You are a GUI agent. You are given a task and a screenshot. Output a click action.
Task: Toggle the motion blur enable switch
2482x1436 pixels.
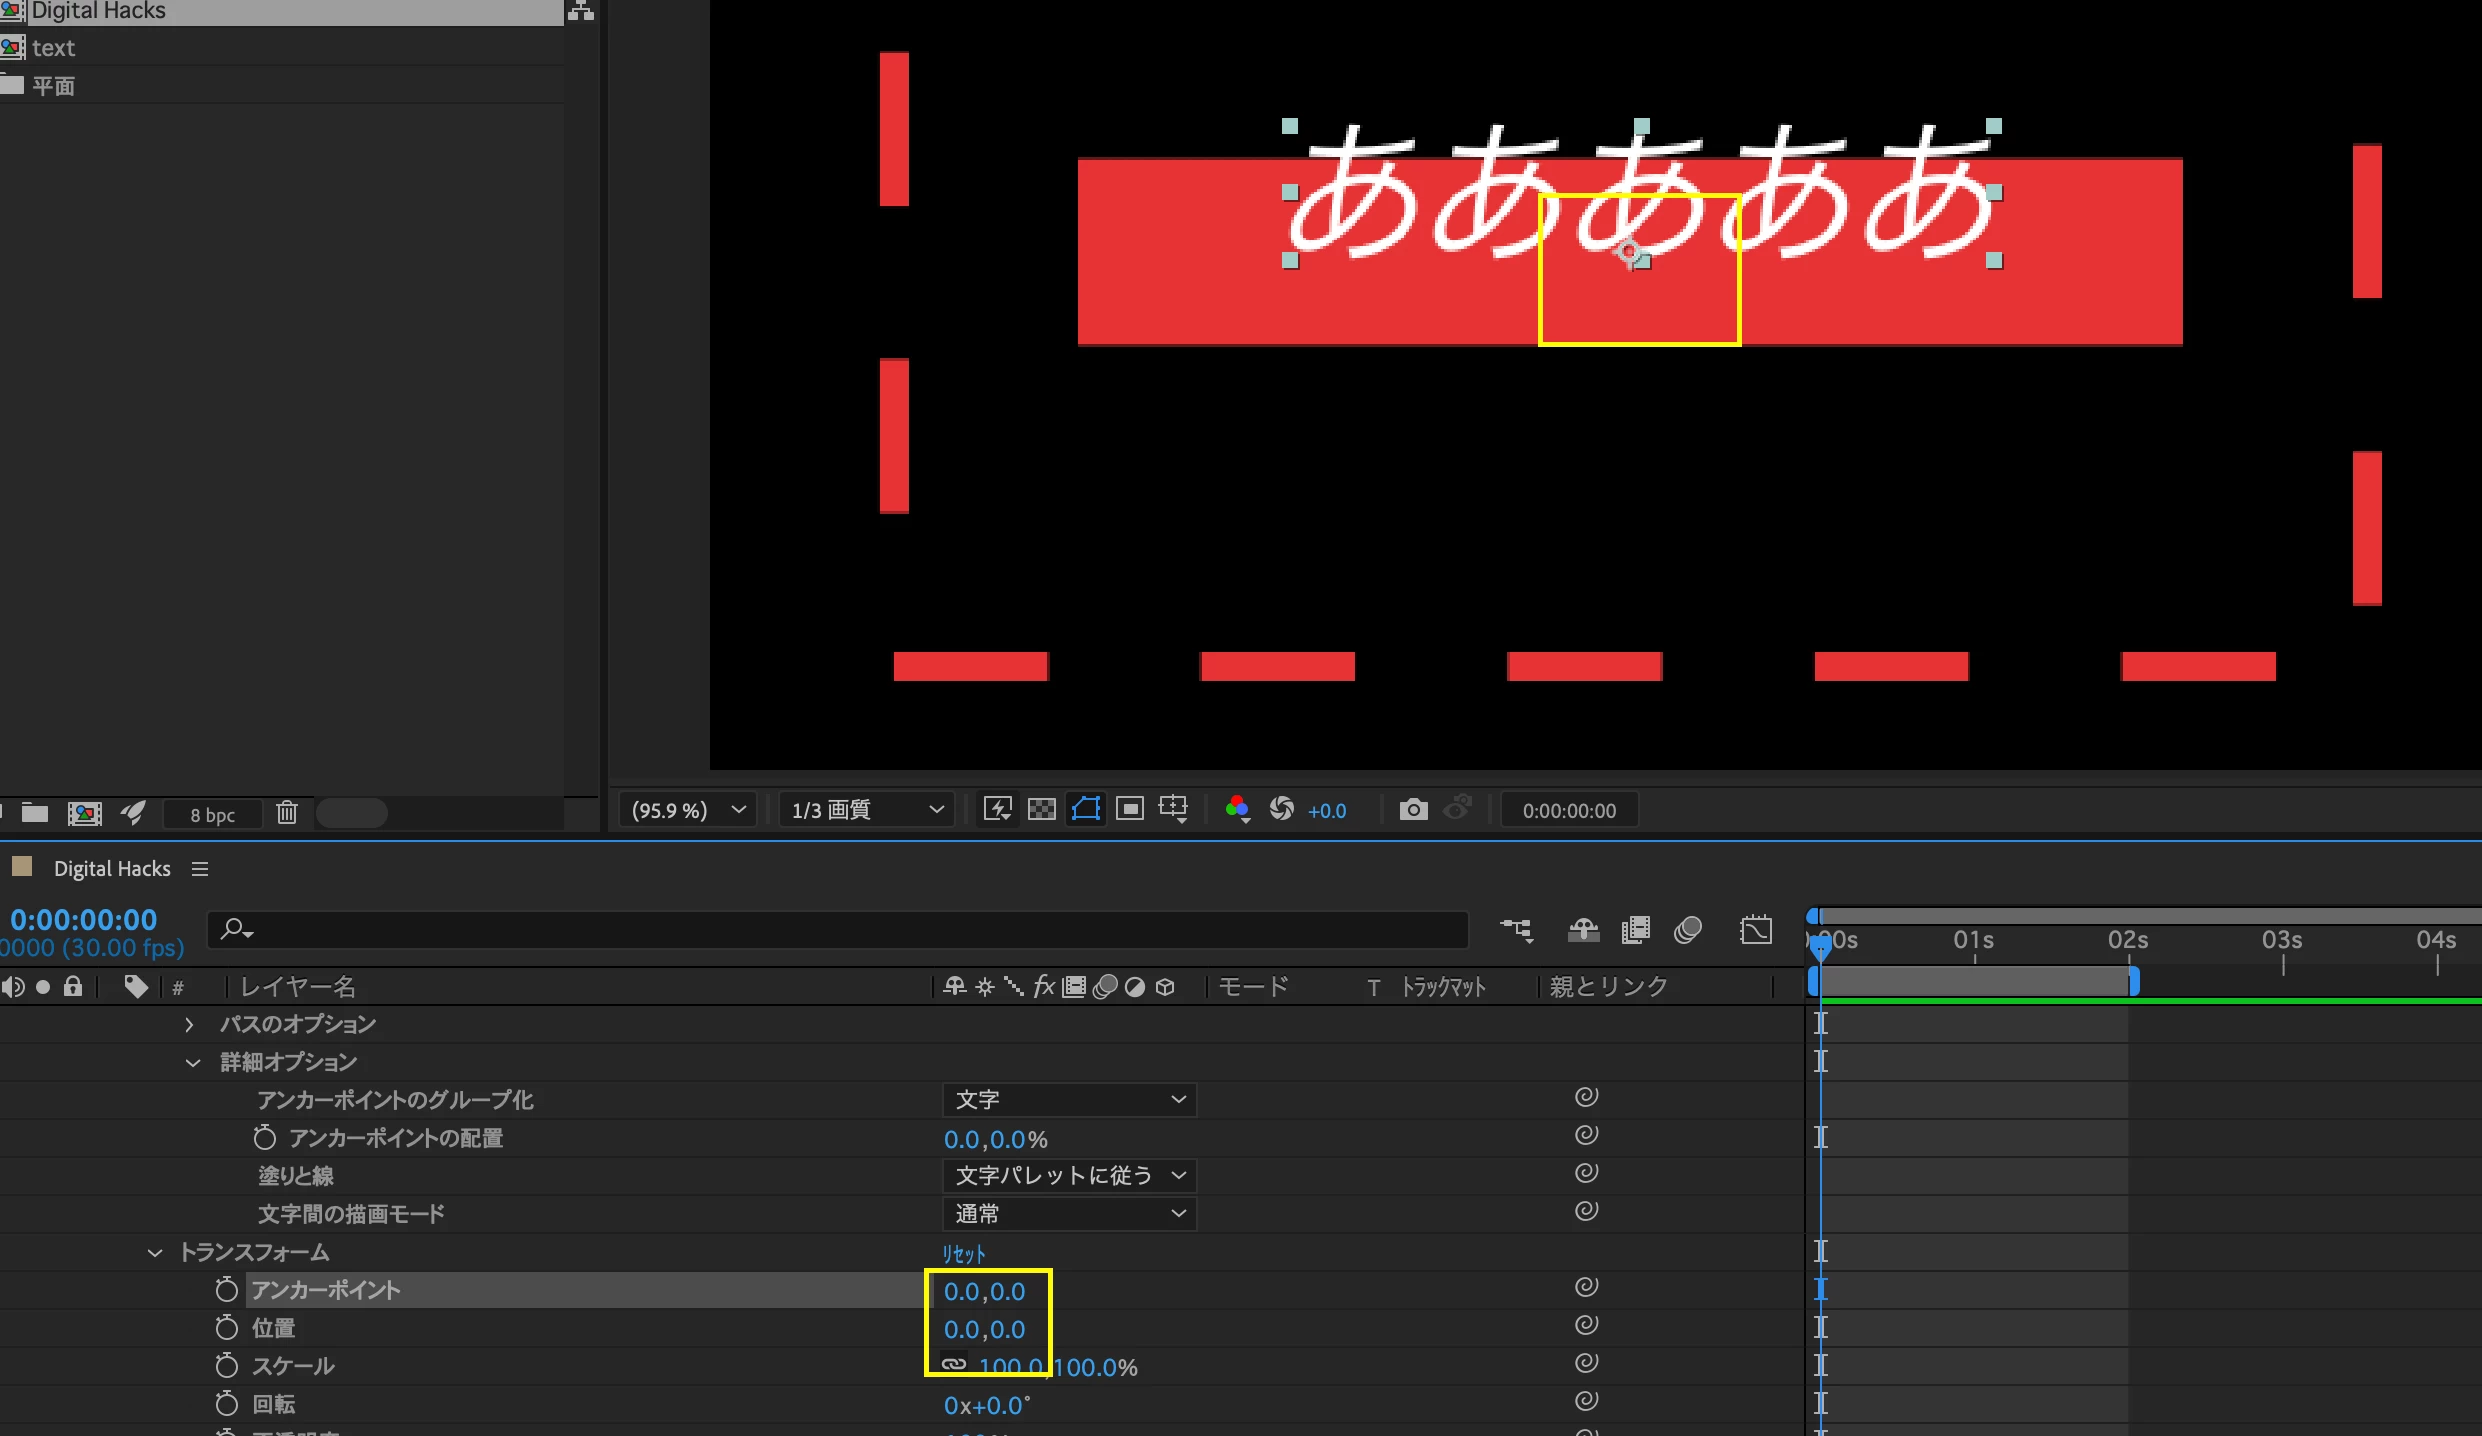pyautogui.click(x=1688, y=930)
